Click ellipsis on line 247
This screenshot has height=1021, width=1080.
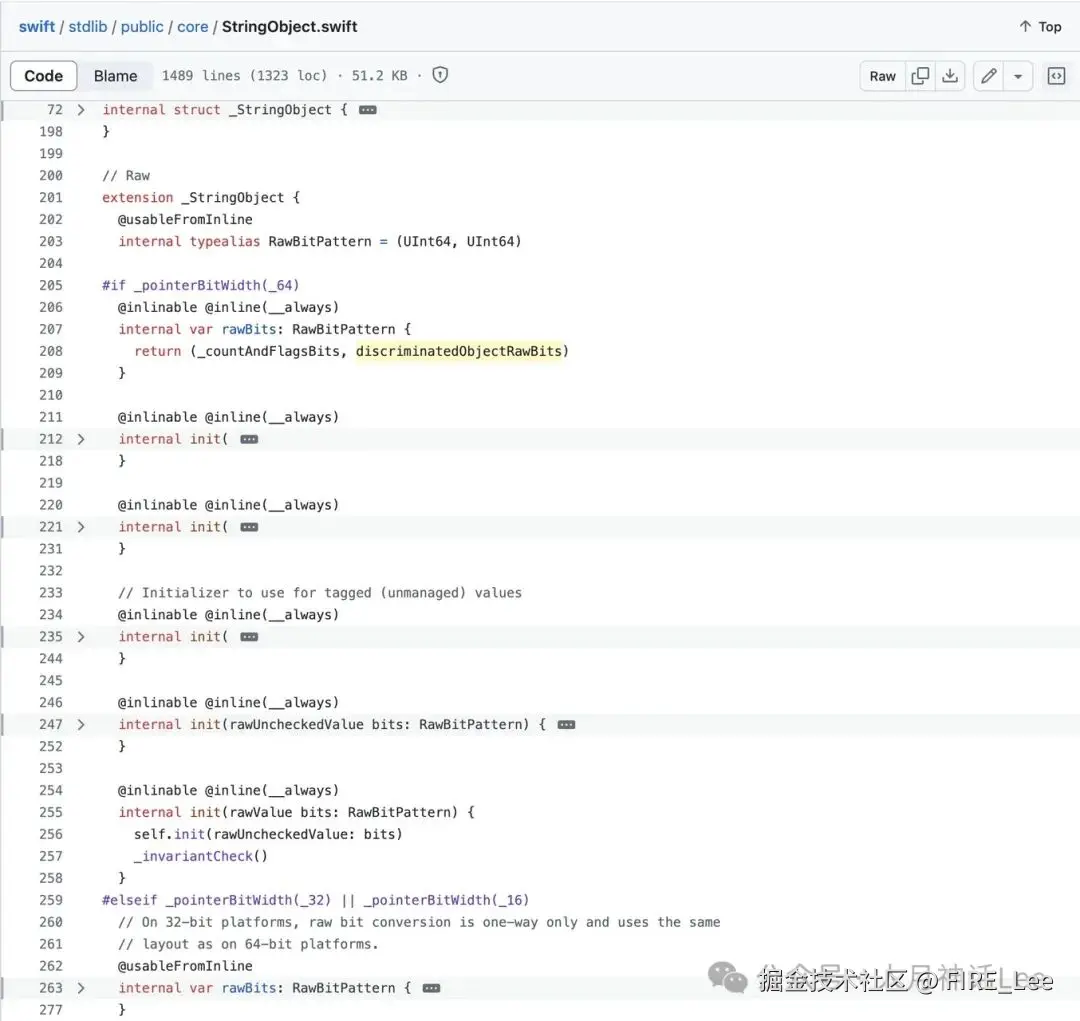click(566, 725)
